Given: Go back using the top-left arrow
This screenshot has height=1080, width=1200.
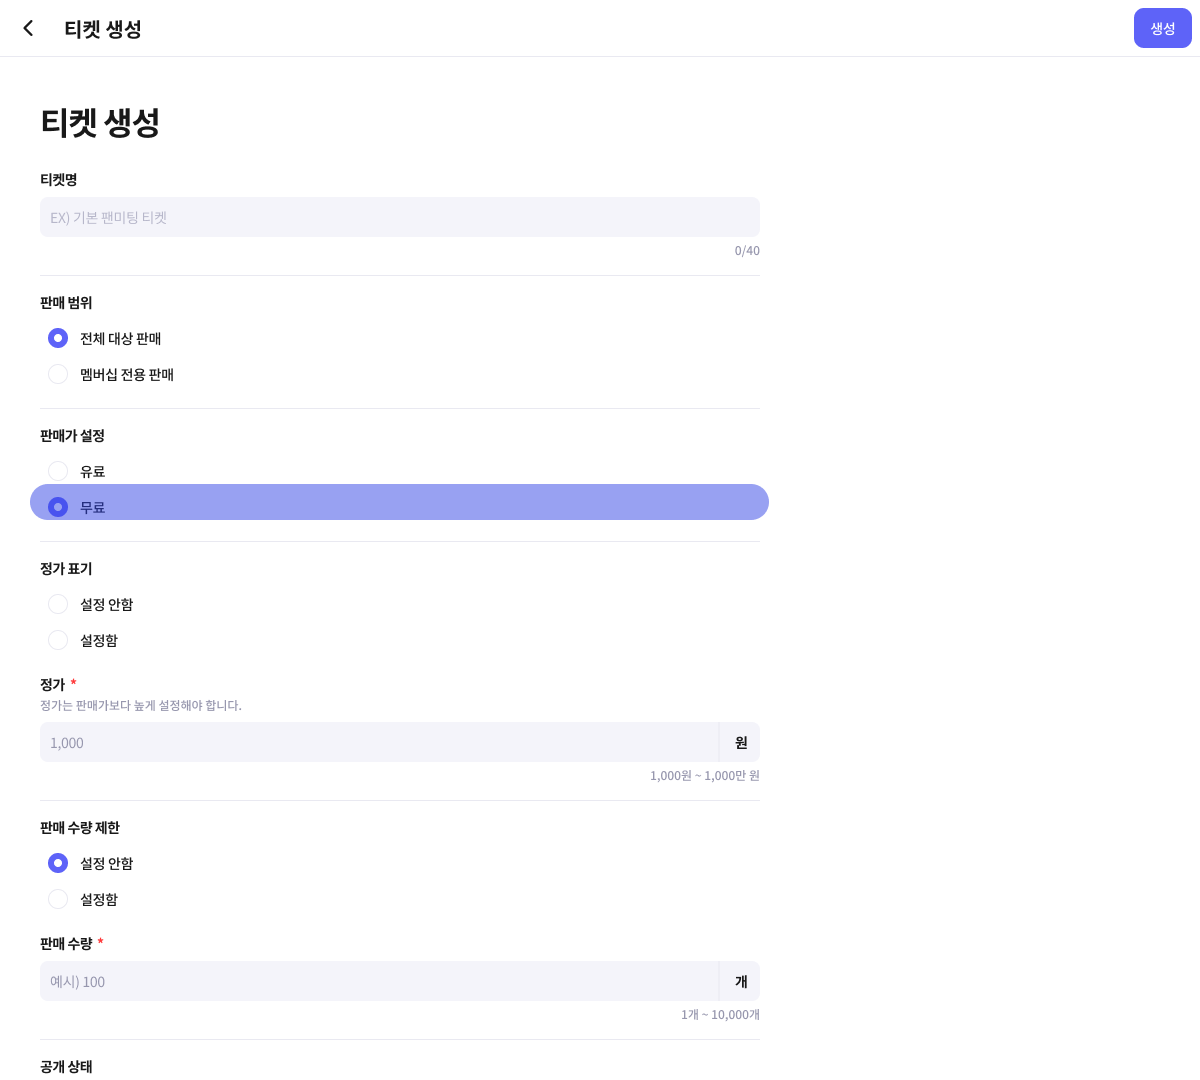Looking at the screenshot, I should coord(28,28).
